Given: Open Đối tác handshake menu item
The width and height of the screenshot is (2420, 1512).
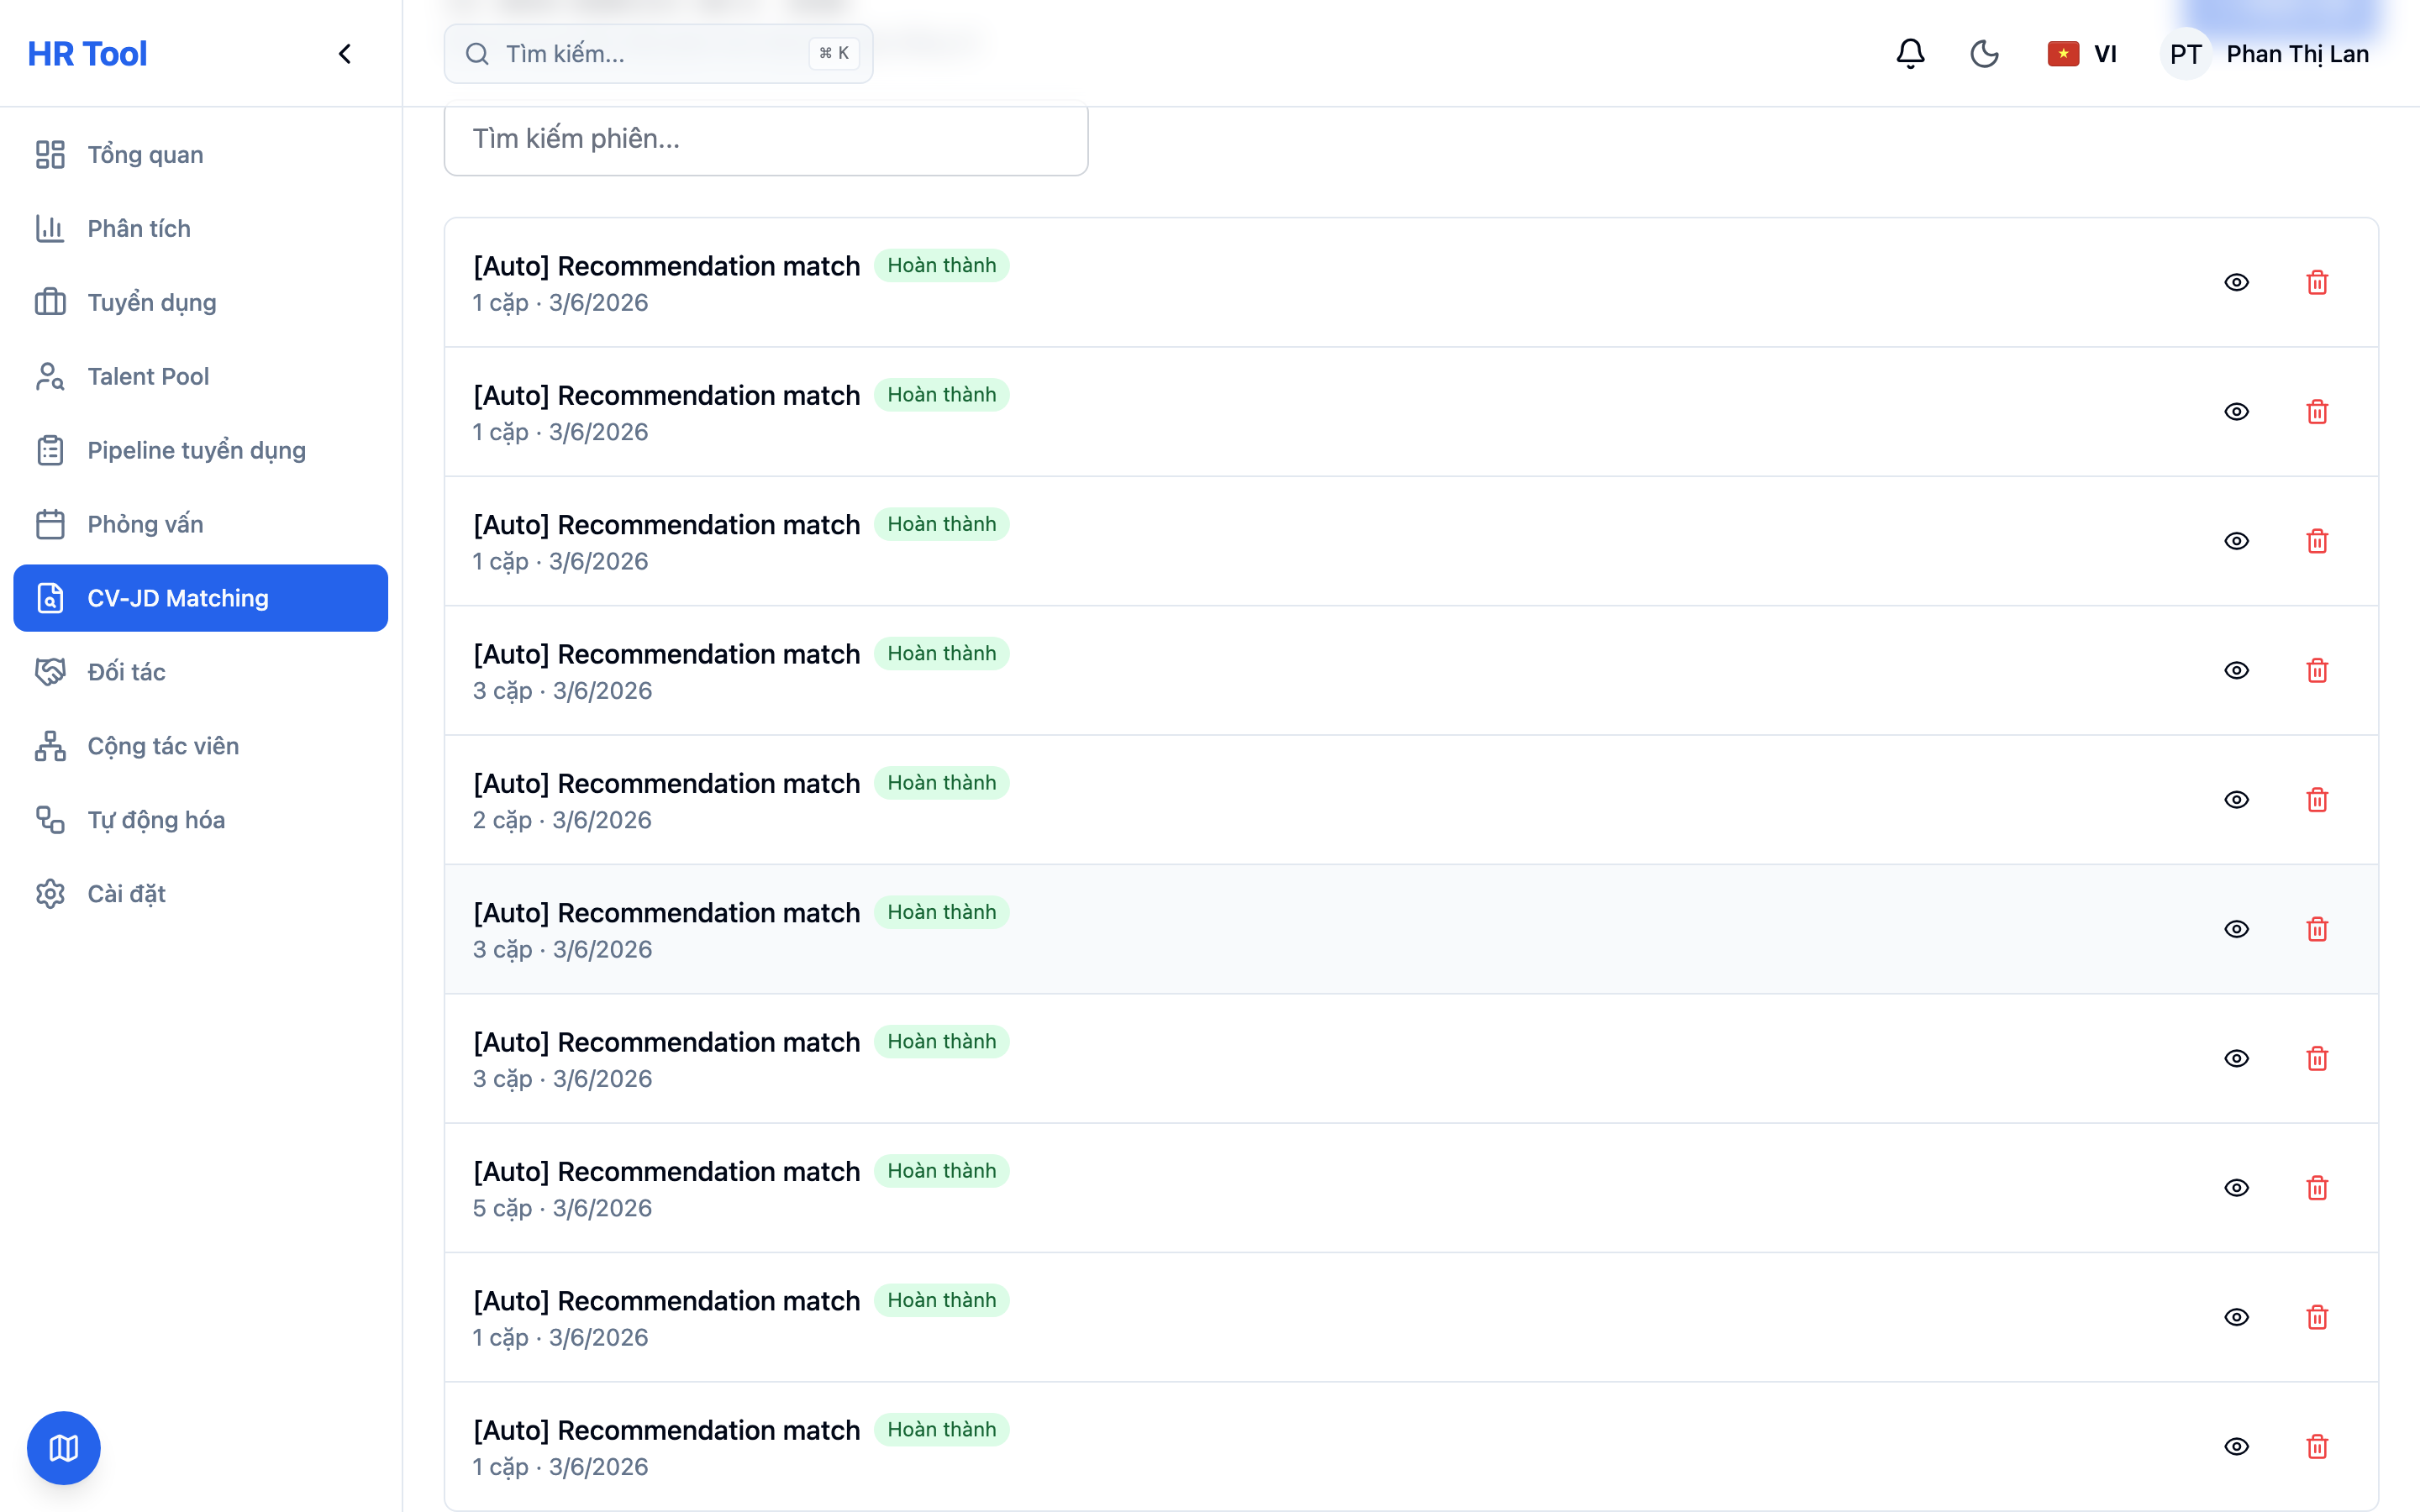Looking at the screenshot, I should 200,672.
